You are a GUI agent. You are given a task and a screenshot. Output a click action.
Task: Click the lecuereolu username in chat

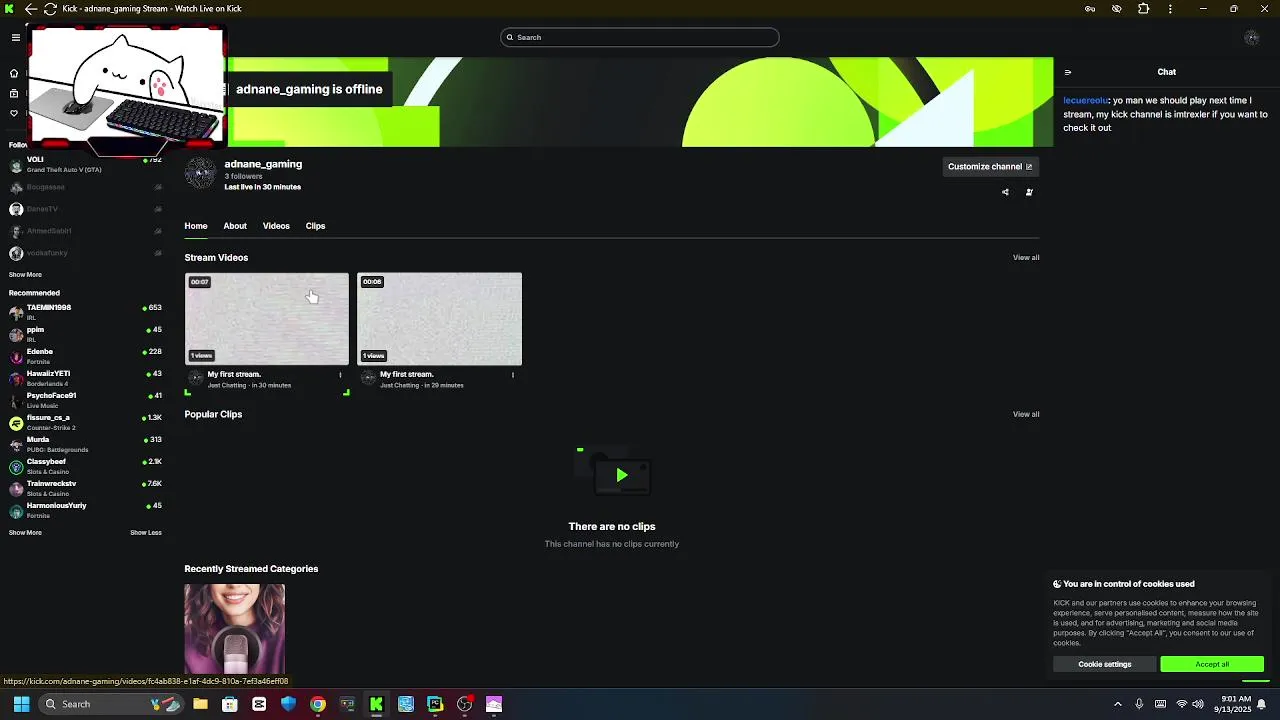coord(1085,101)
